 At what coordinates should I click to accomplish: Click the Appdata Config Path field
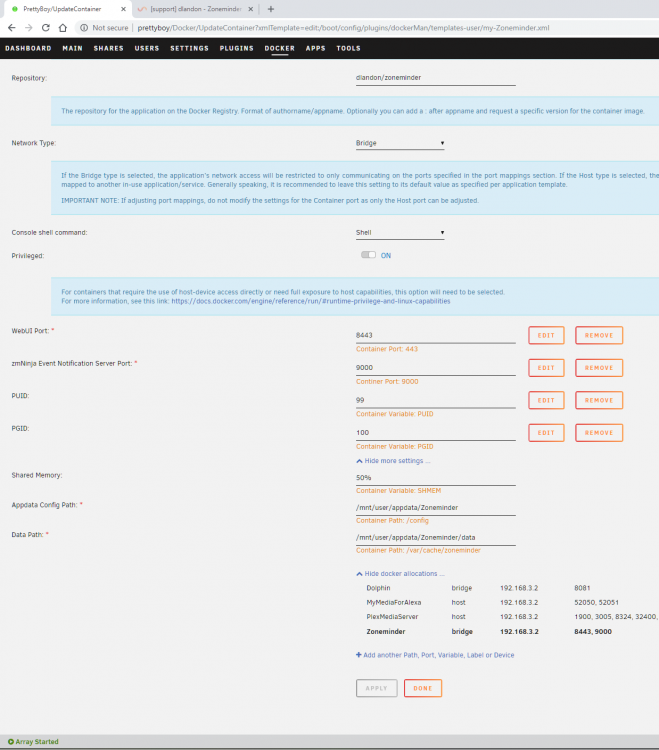coord(435,507)
